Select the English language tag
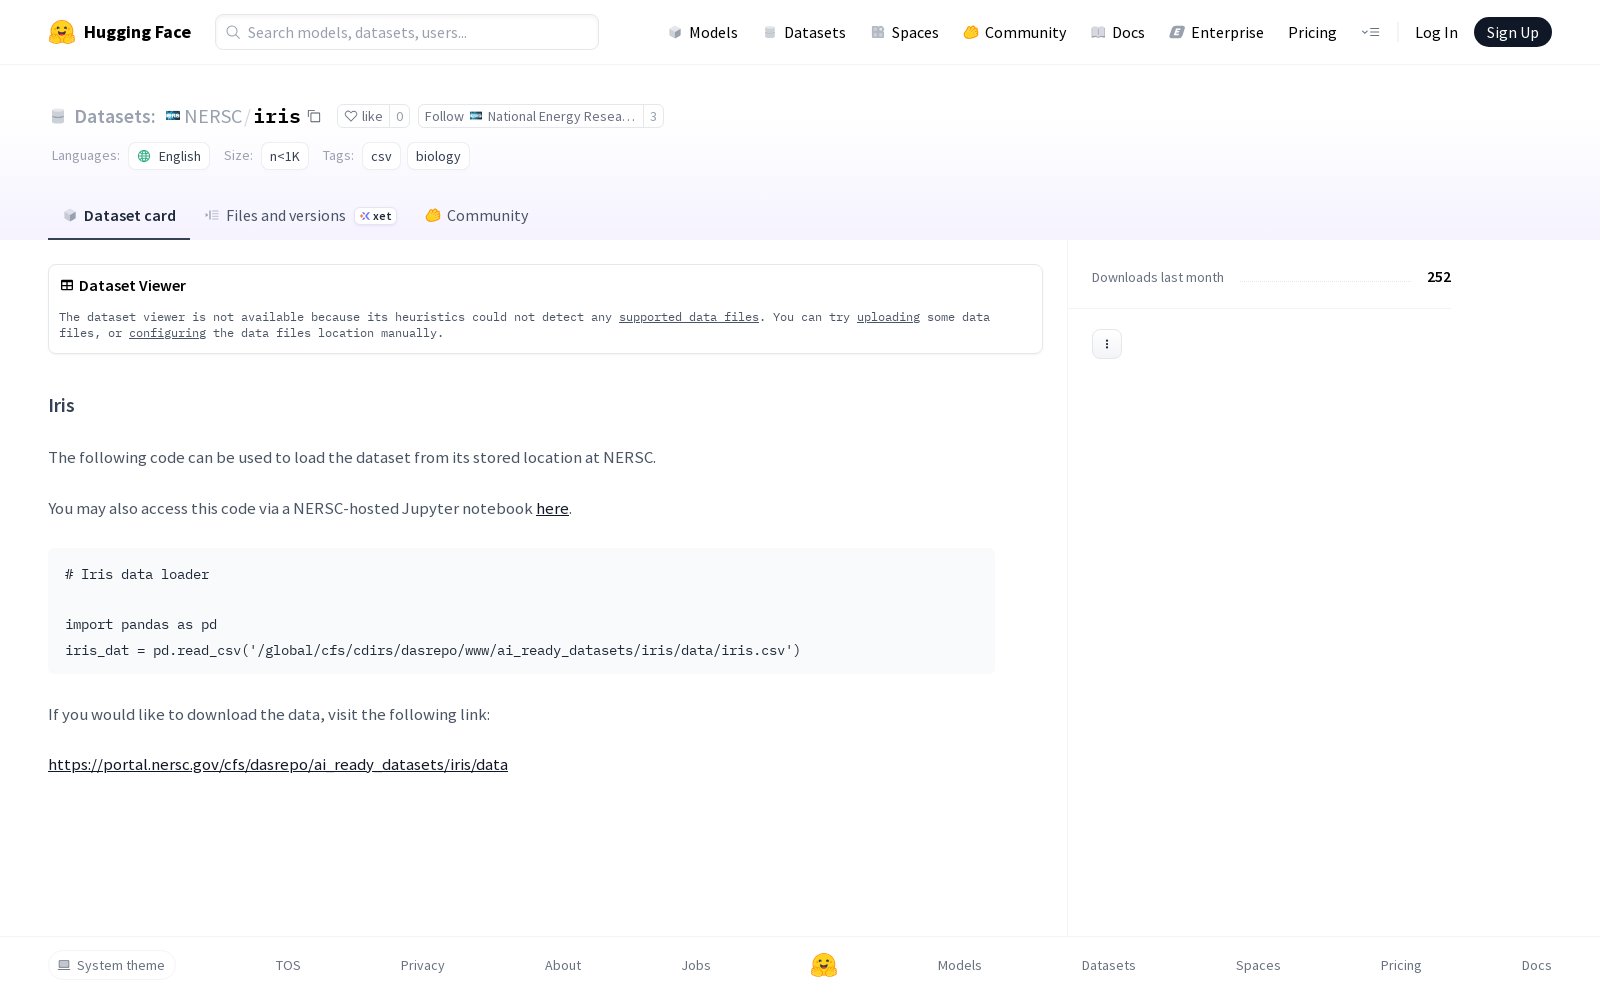This screenshot has width=1600, height=1000. click(169, 156)
